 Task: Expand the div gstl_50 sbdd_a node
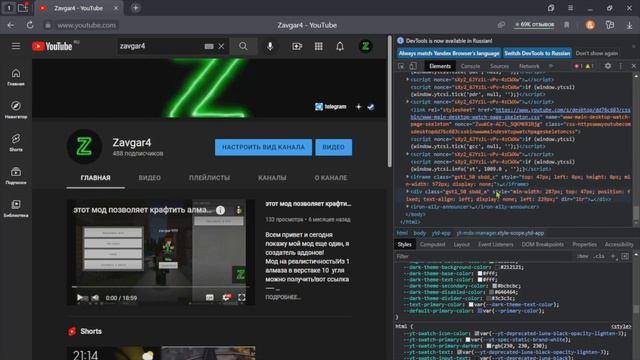click(407, 191)
